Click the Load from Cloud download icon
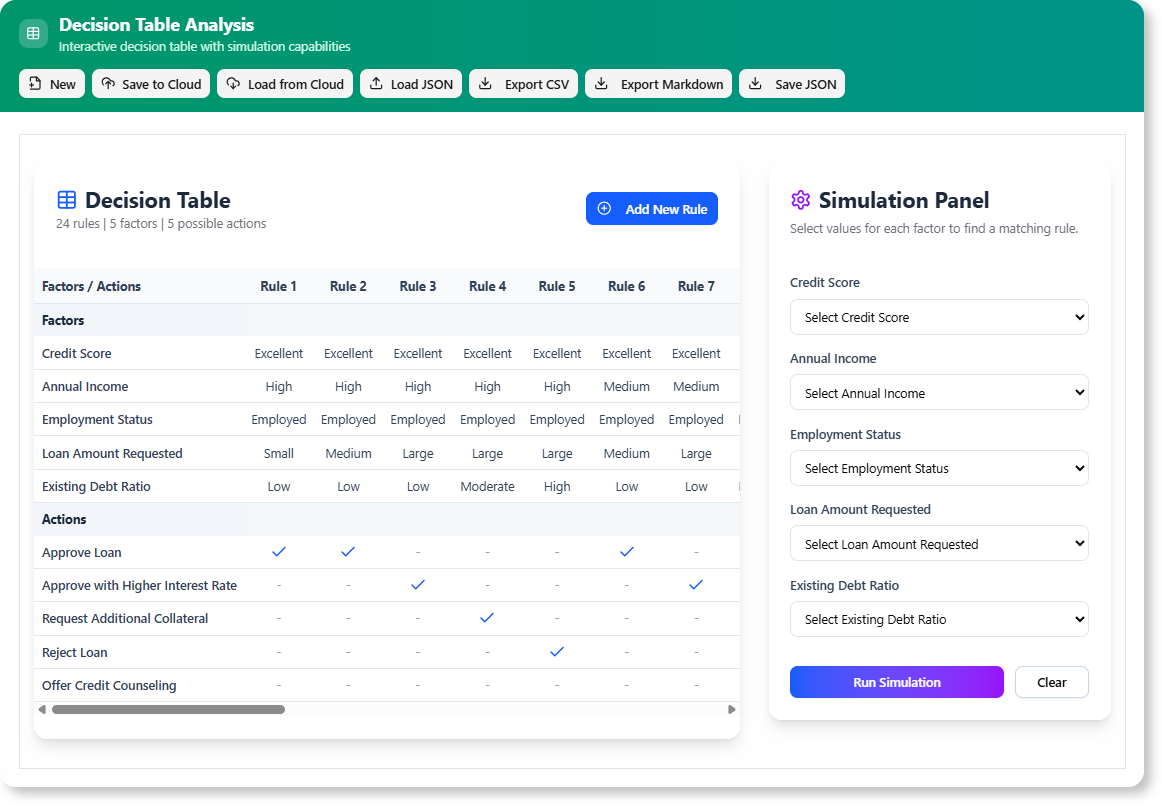 click(x=235, y=84)
